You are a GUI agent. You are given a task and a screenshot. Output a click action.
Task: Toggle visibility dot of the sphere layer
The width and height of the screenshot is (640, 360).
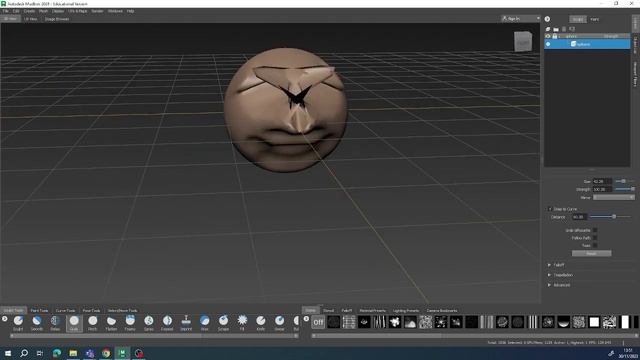pyautogui.click(x=548, y=44)
